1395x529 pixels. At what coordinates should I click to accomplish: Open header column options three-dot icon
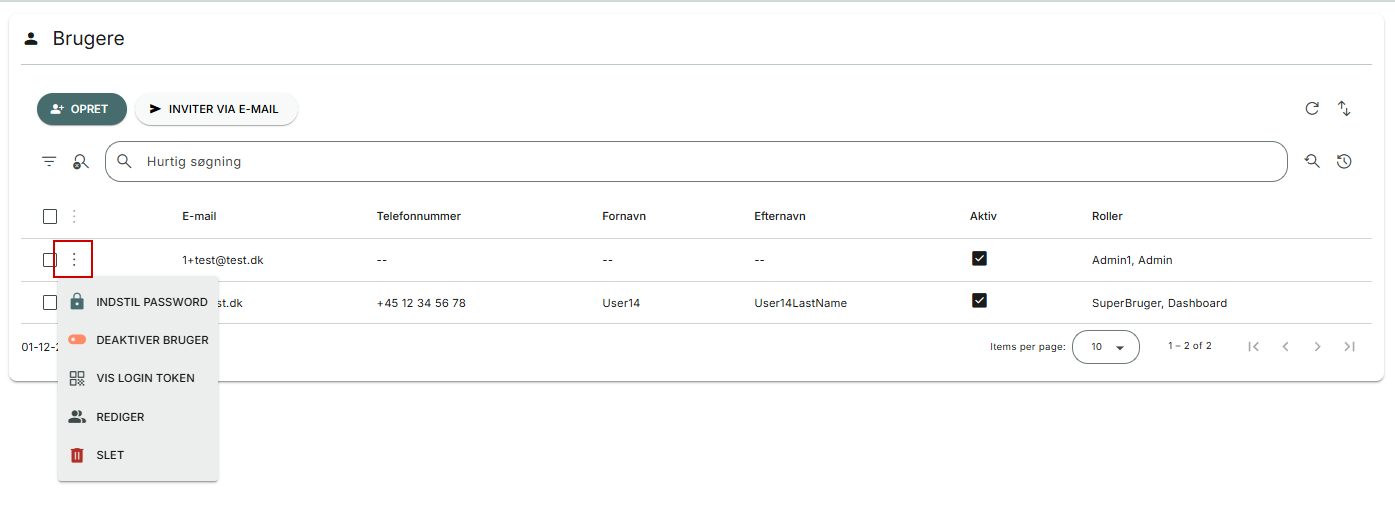tap(73, 216)
